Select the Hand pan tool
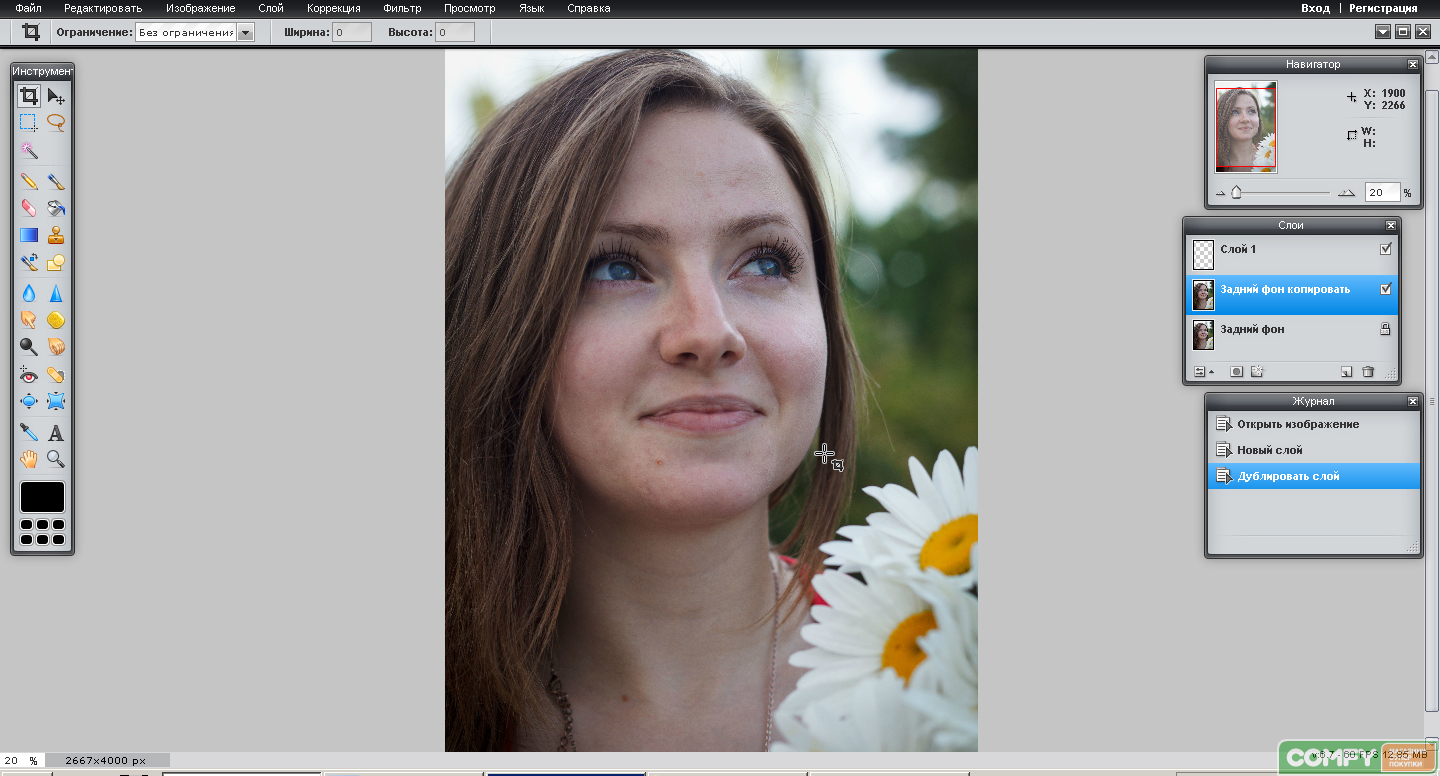The width and height of the screenshot is (1440, 776). 29,459
